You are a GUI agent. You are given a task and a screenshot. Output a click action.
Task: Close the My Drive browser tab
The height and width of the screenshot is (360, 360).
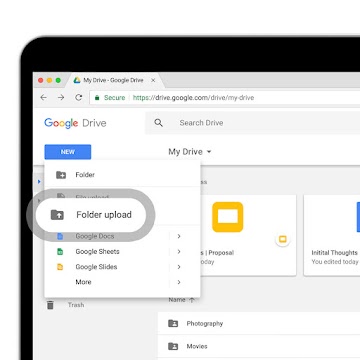coord(153,80)
